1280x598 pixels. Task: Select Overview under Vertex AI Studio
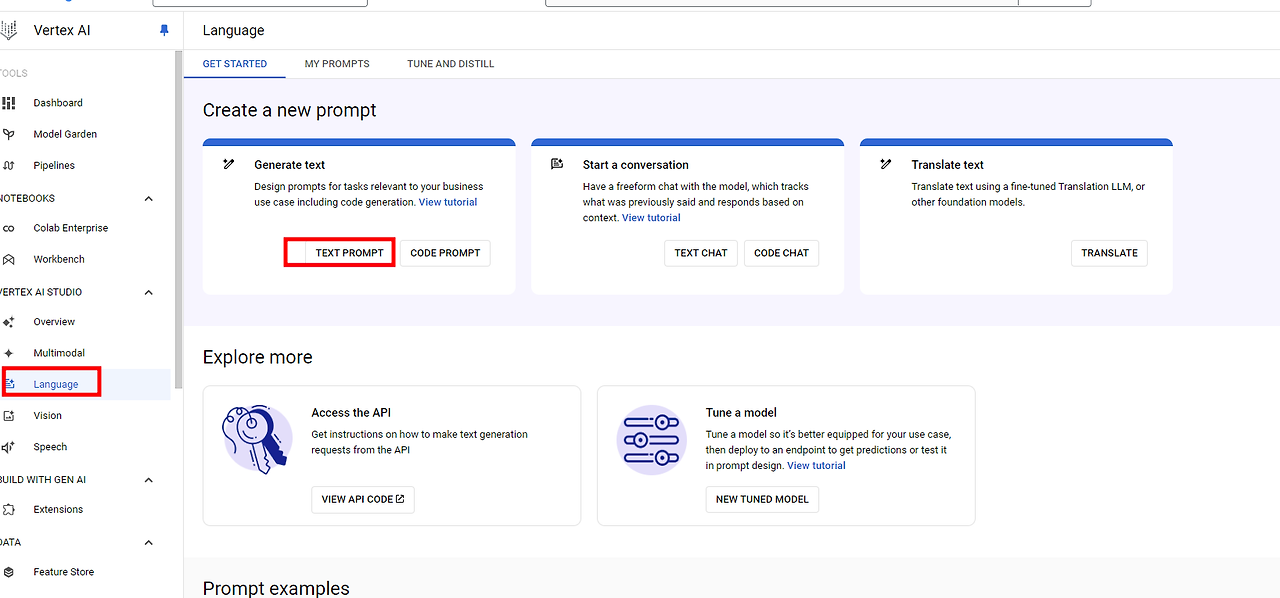(54, 322)
